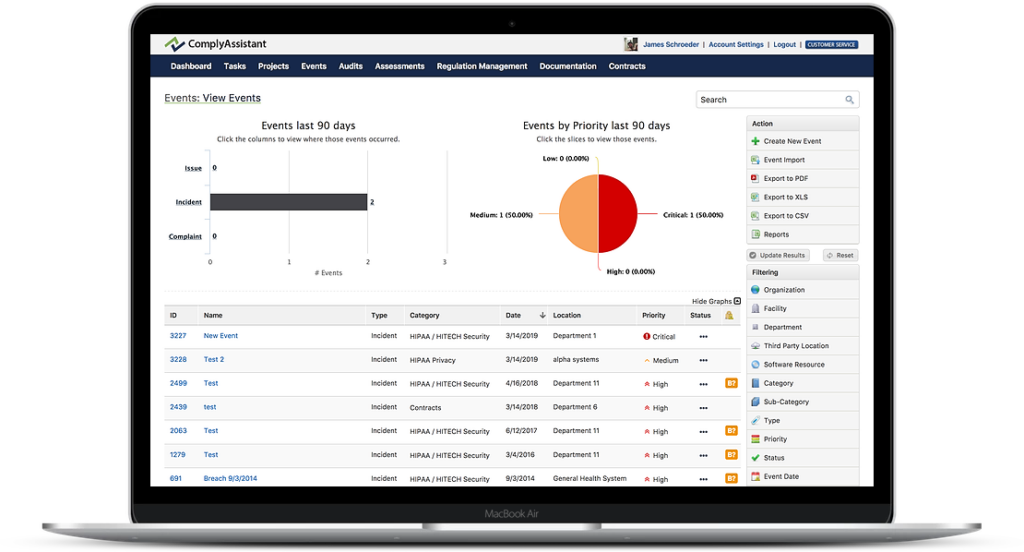The height and width of the screenshot is (552, 1024).
Task: Click the Reports icon in Action panel
Action: [755, 234]
